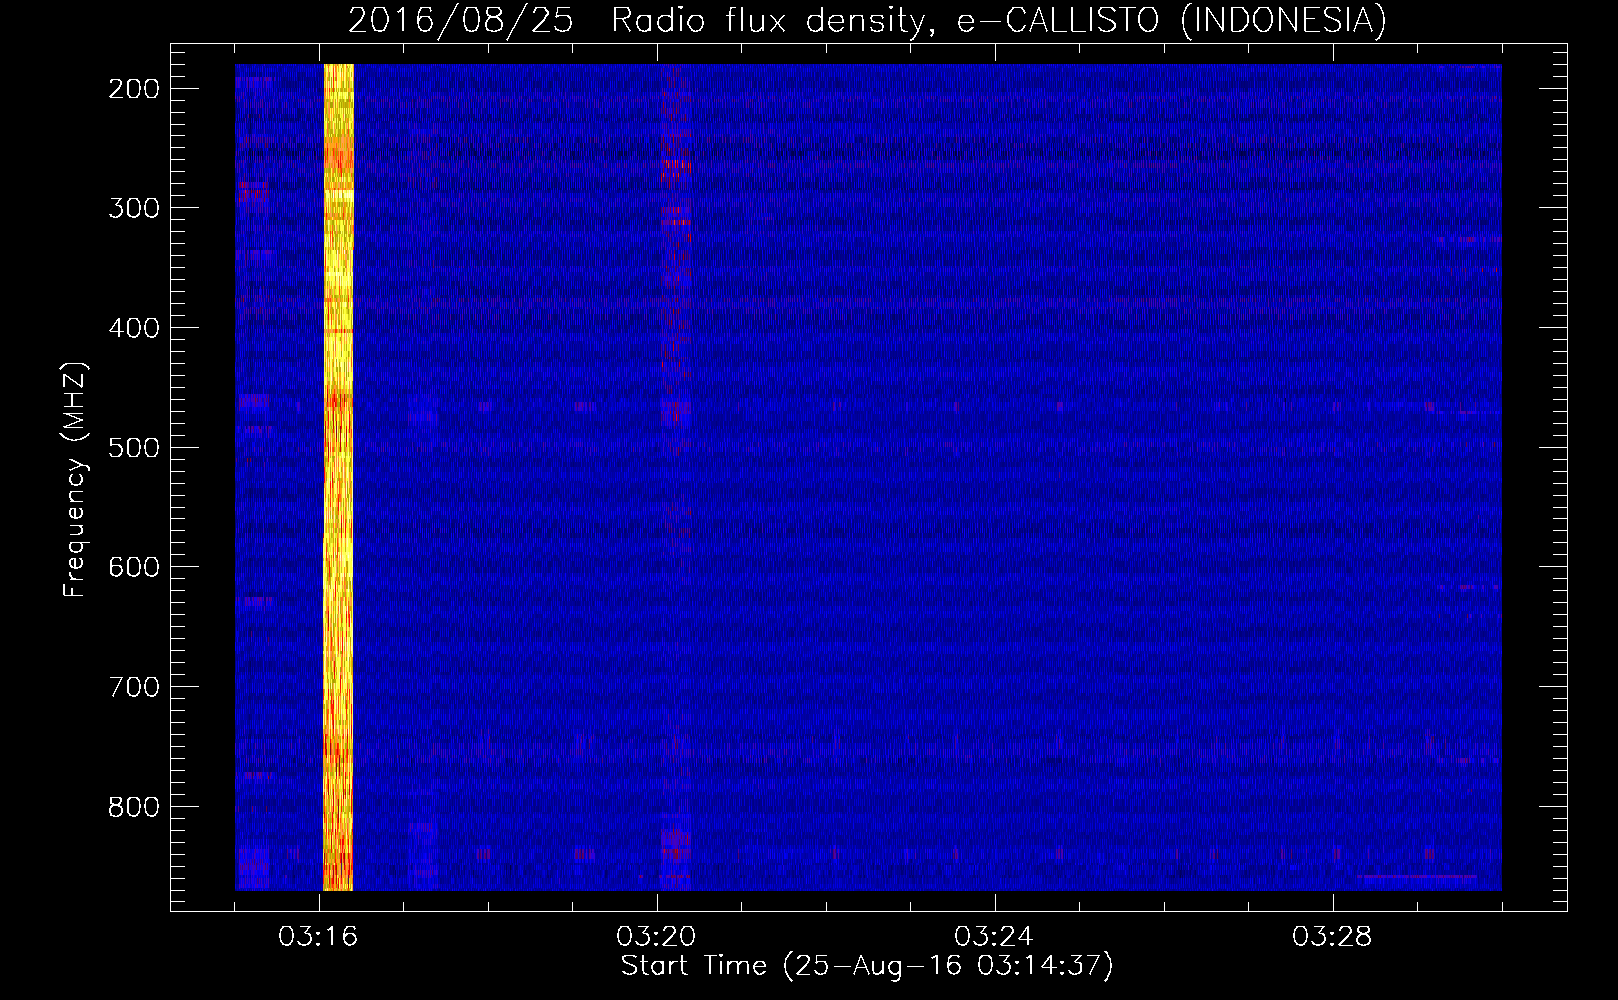Viewport: 1618px width, 1000px height.
Task: Select the 'Frequency (MHZ)' axis label
Action: 75,479
